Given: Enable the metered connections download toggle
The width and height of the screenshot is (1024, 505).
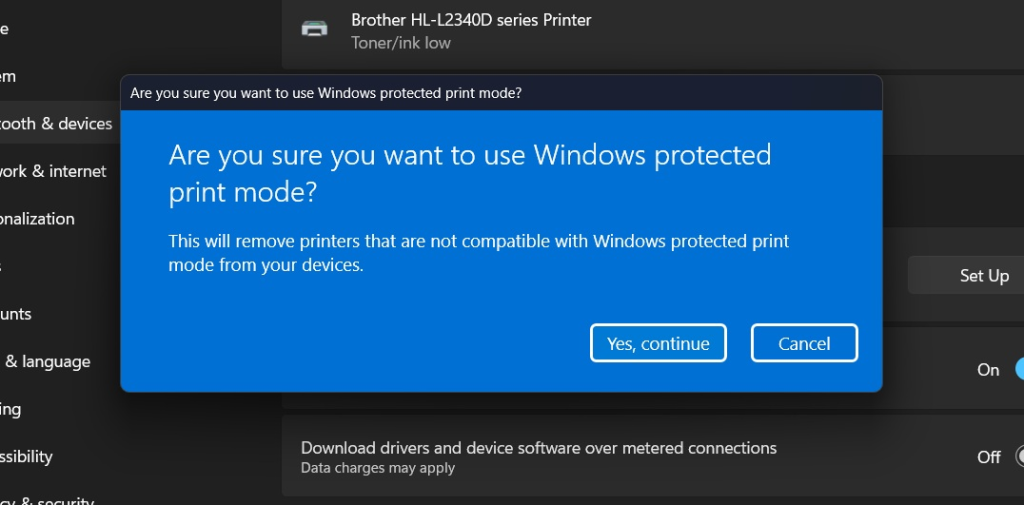Looking at the screenshot, I should click(1019, 456).
